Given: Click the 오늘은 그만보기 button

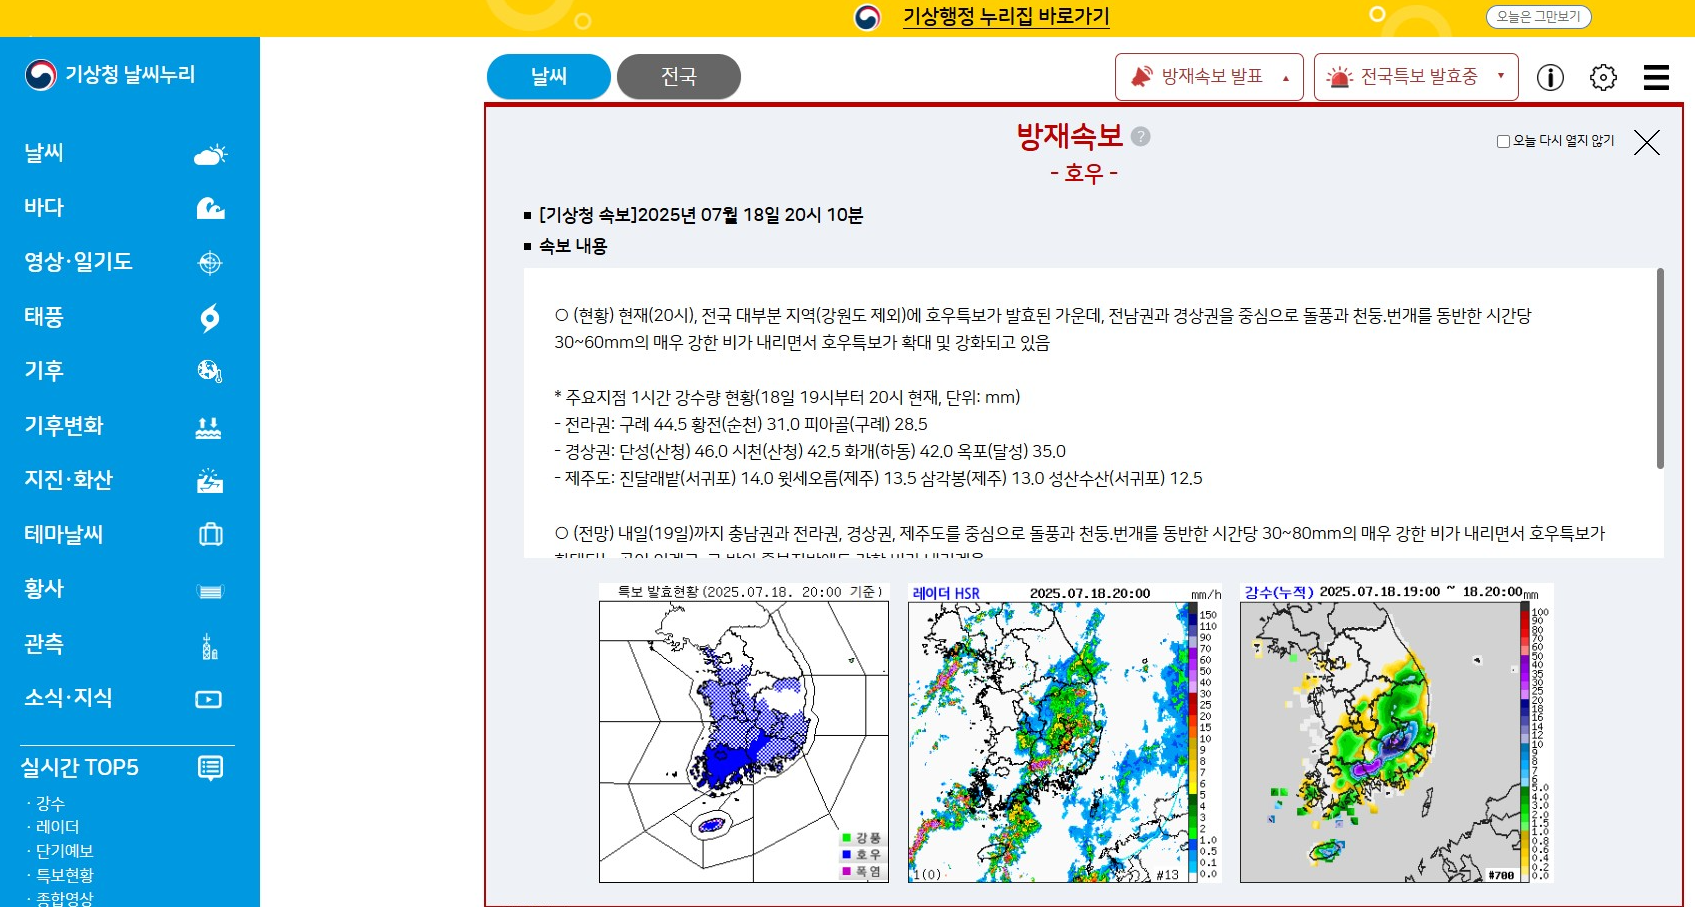Looking at the screenshot, I should coord(1538,17).
